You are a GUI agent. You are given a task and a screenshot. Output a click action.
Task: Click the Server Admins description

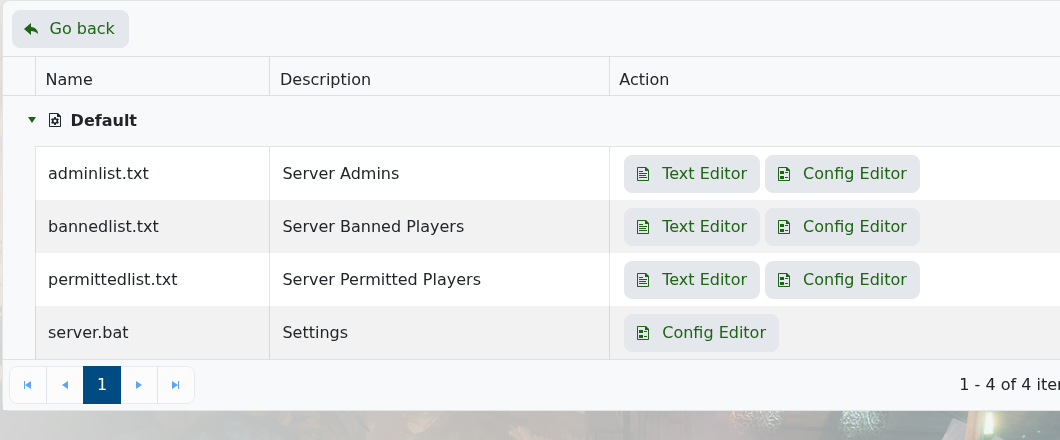click(341, 174)
